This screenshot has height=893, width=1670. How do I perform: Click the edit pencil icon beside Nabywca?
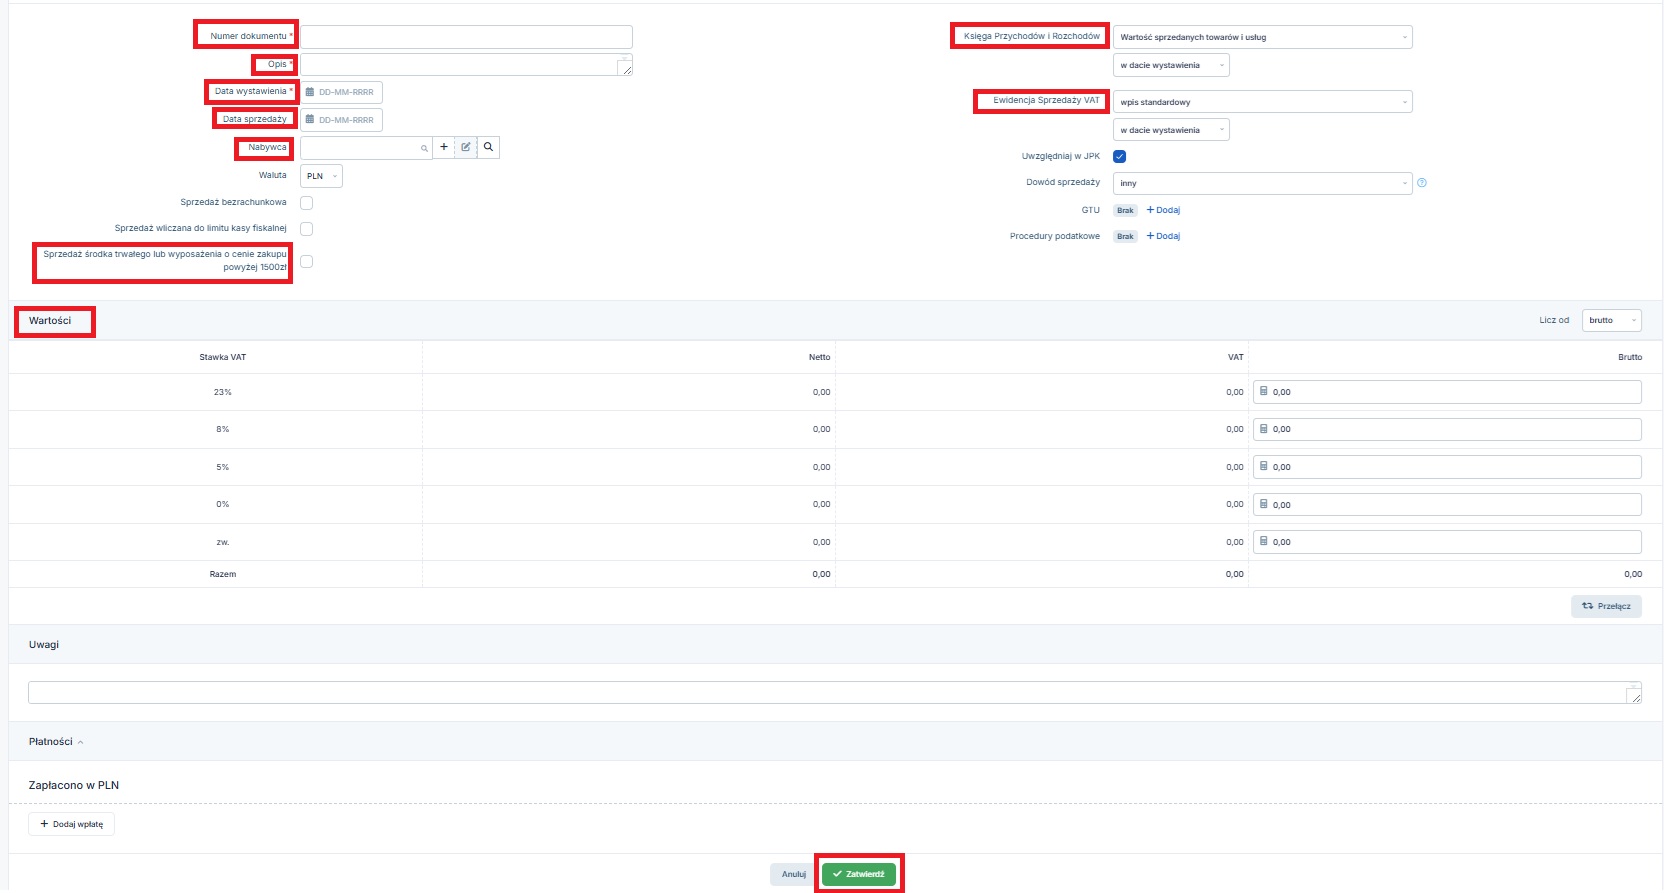(466, 147)
